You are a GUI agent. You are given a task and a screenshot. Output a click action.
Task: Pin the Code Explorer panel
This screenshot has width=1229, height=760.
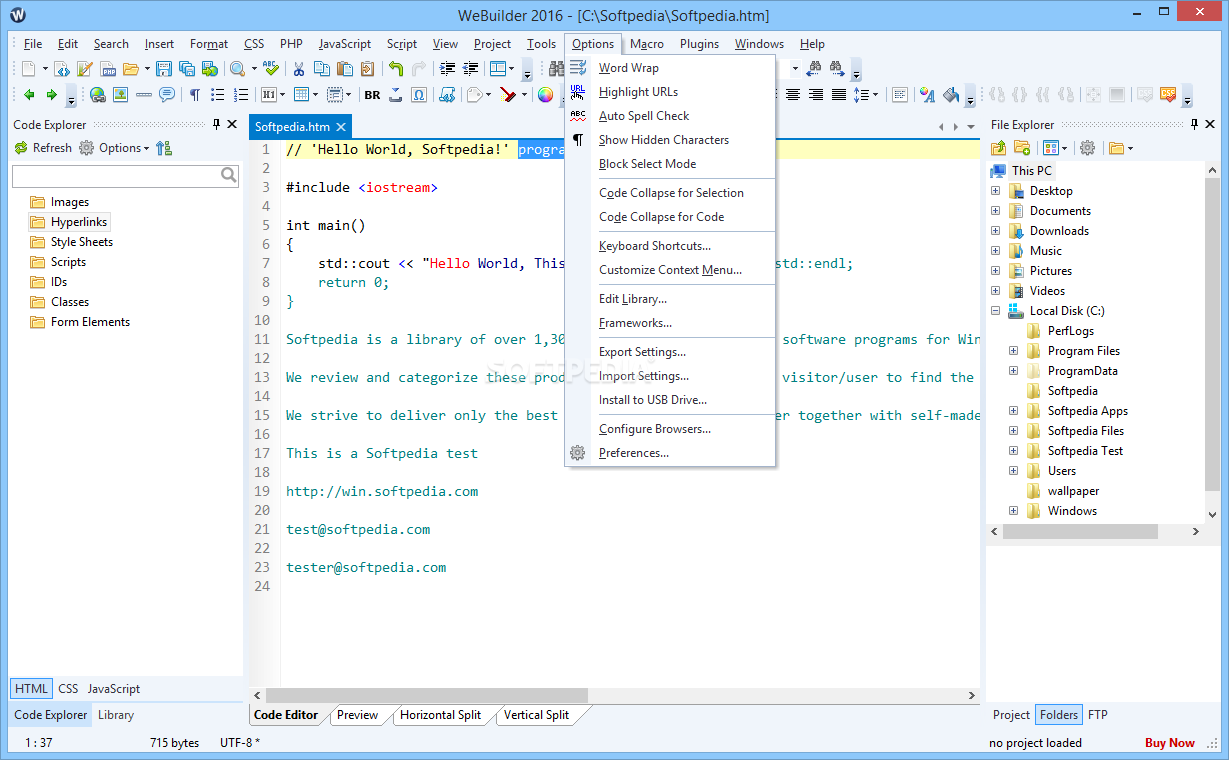(217, 124)
